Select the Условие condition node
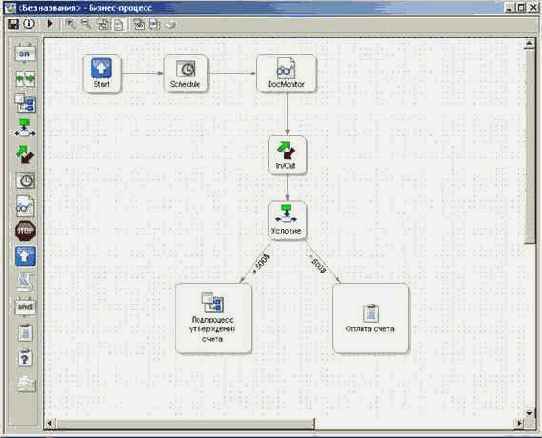The width and height of the screenshot is (542, 438). (x=287, y=220)
